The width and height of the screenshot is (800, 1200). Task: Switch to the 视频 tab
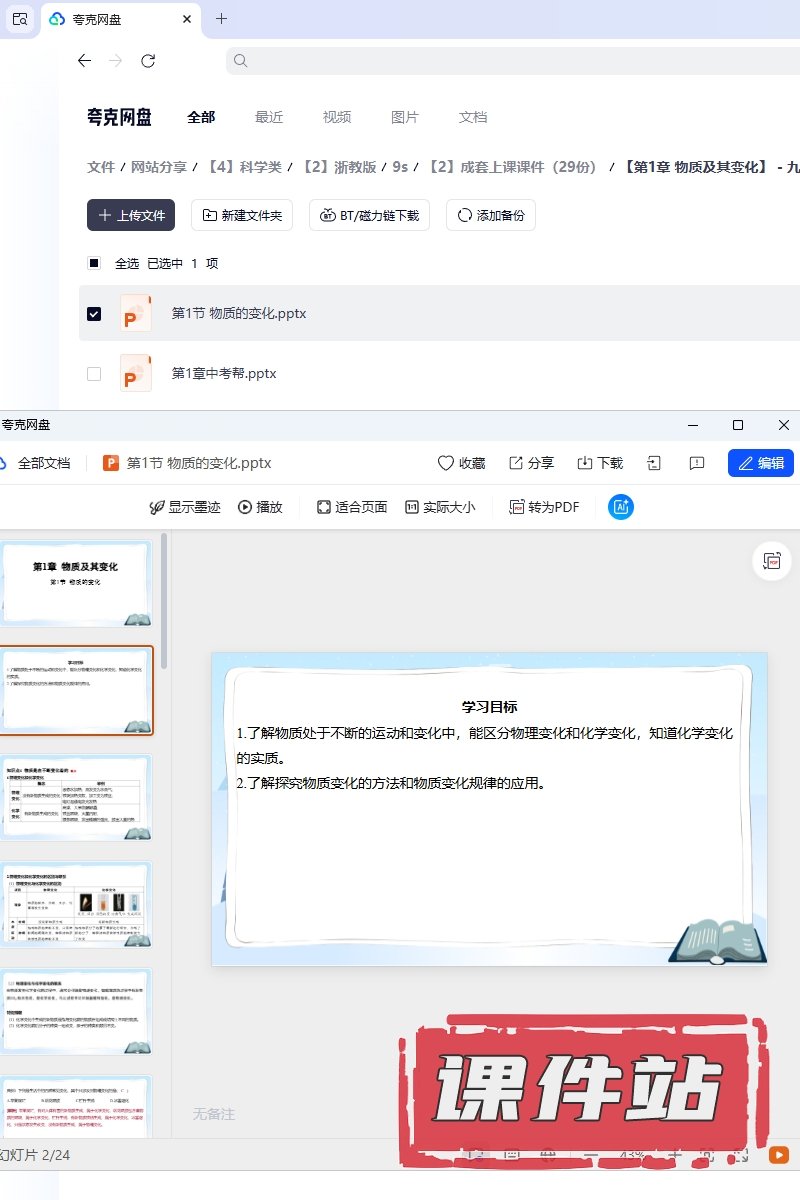tap(337, 117)
